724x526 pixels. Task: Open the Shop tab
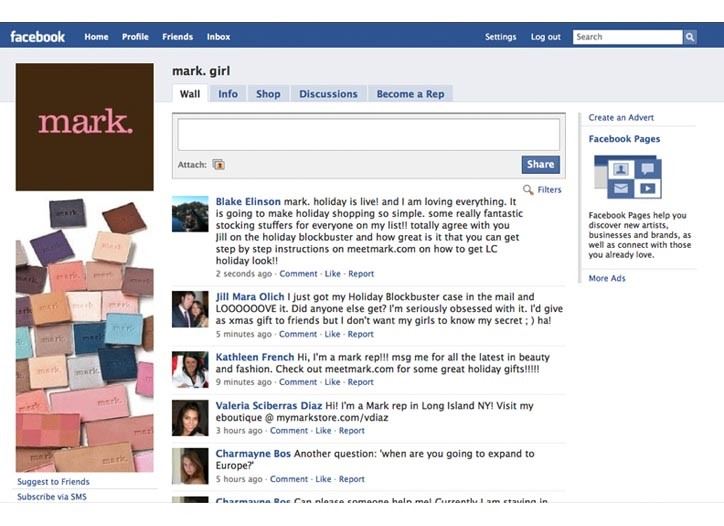(x=268, y=94)
